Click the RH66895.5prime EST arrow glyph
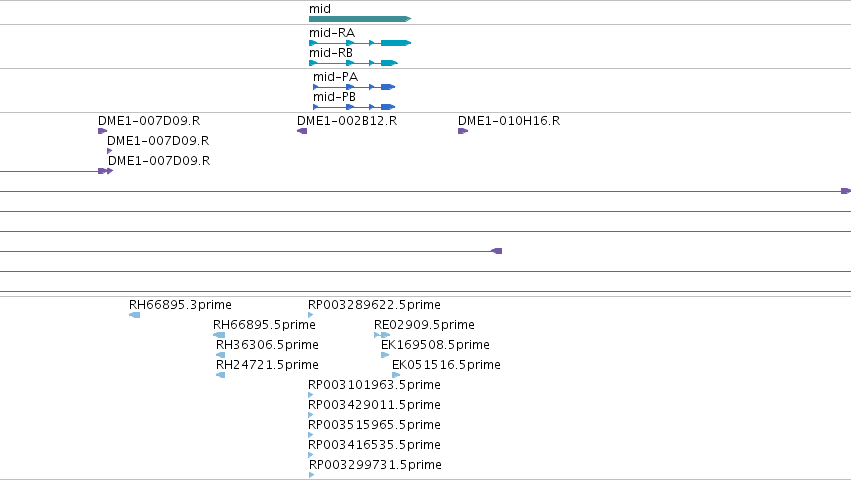The image size is (851, 480). pyautogui.click(x=219, y=335)
